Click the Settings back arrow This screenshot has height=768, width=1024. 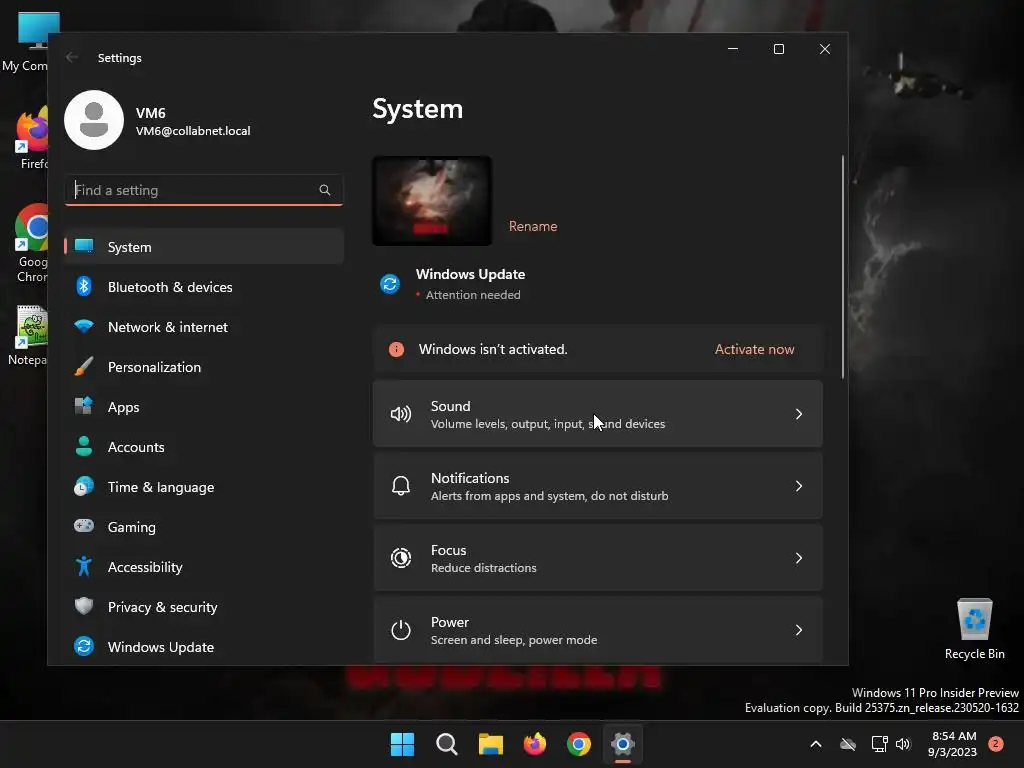click(x=72, y=57)
